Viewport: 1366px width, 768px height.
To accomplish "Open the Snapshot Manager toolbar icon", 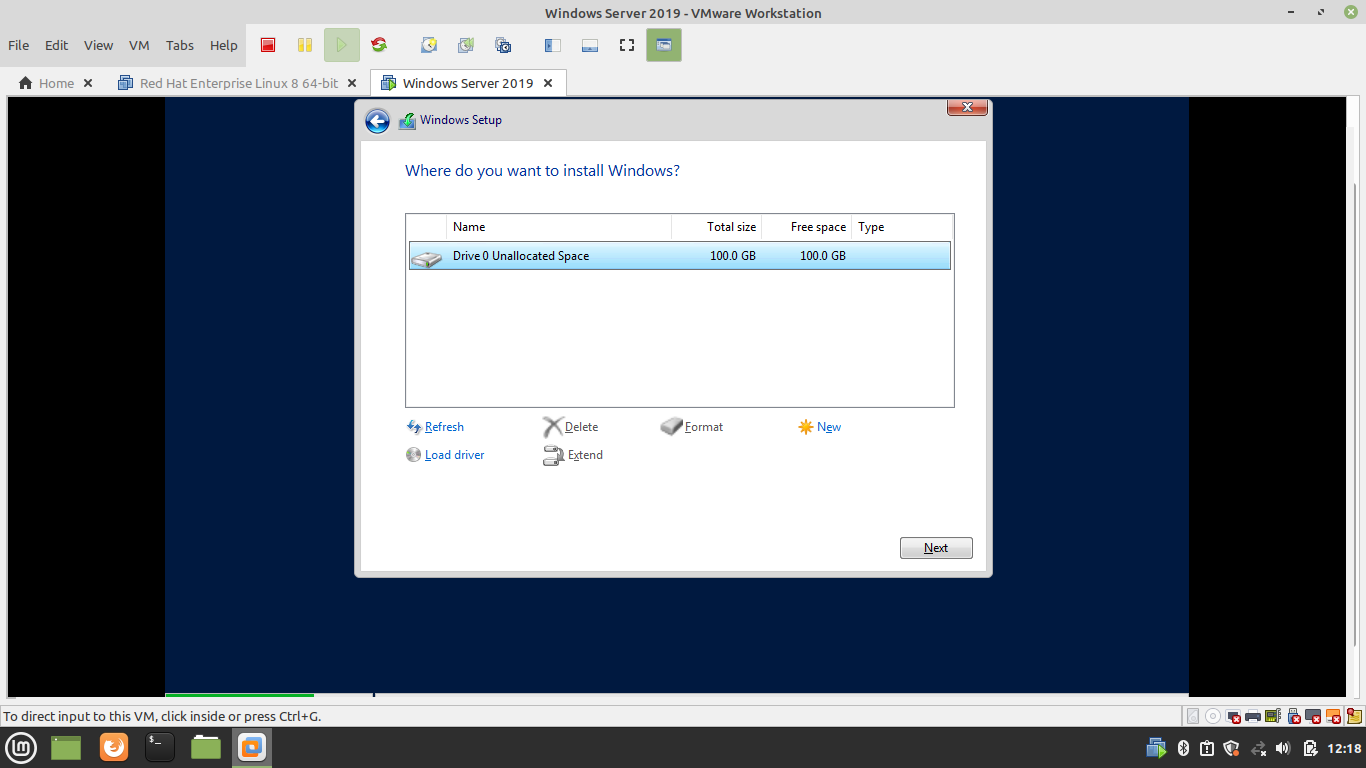I will 503,45.
